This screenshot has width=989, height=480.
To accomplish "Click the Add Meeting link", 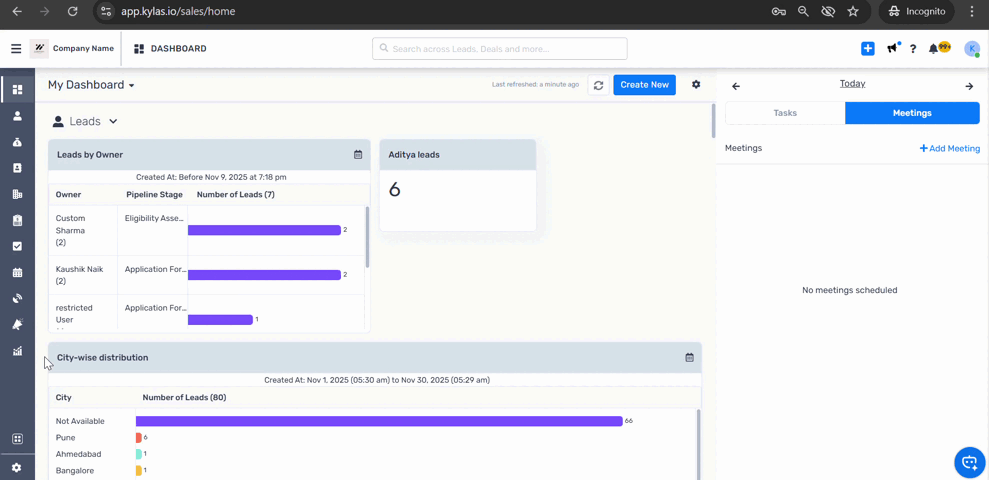I will pos(949,148).
